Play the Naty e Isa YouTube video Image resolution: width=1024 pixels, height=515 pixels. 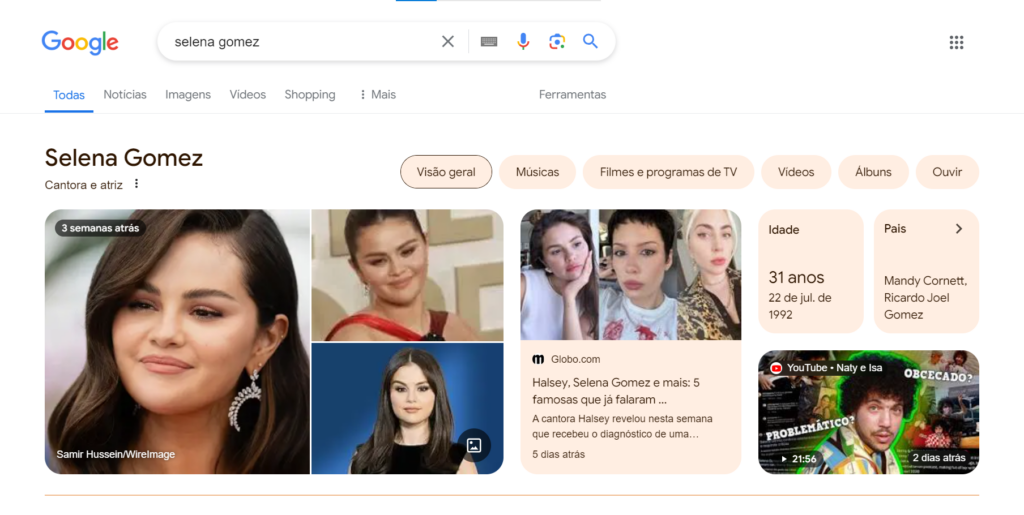(x=869, y=412)
